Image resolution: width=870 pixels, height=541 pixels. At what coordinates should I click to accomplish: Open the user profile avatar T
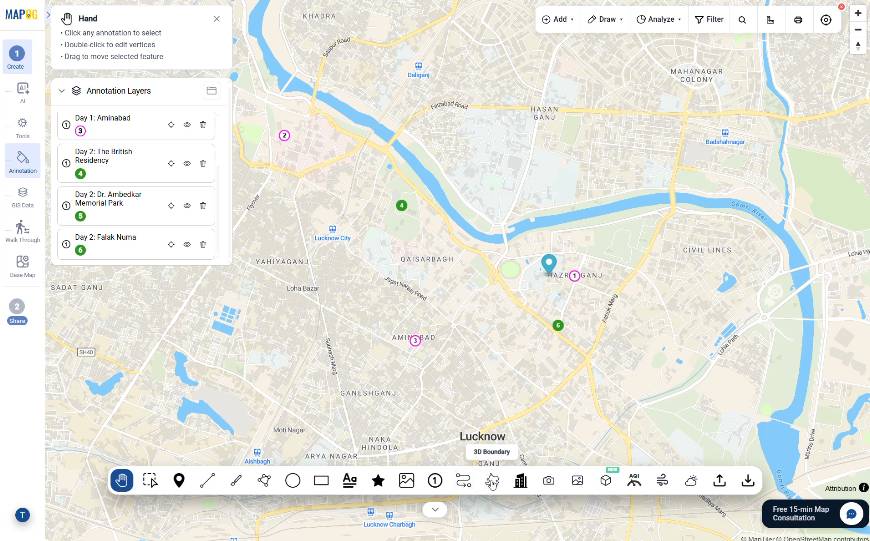pos(22,515)
